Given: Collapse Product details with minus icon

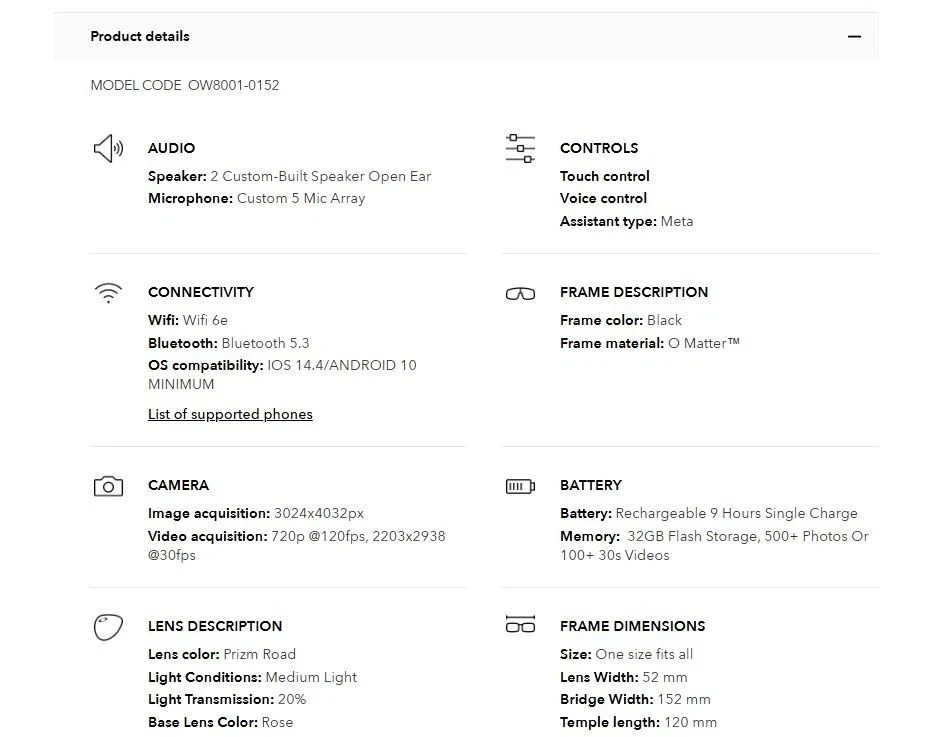Looking at the screenshot, I should point(854,37).
